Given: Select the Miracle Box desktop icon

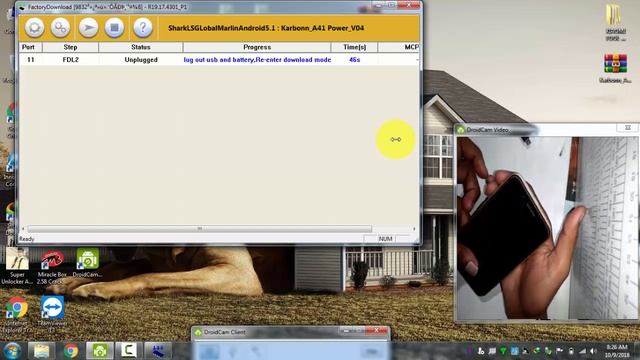Looking at the screenshot, I should [x=52, y=267].
